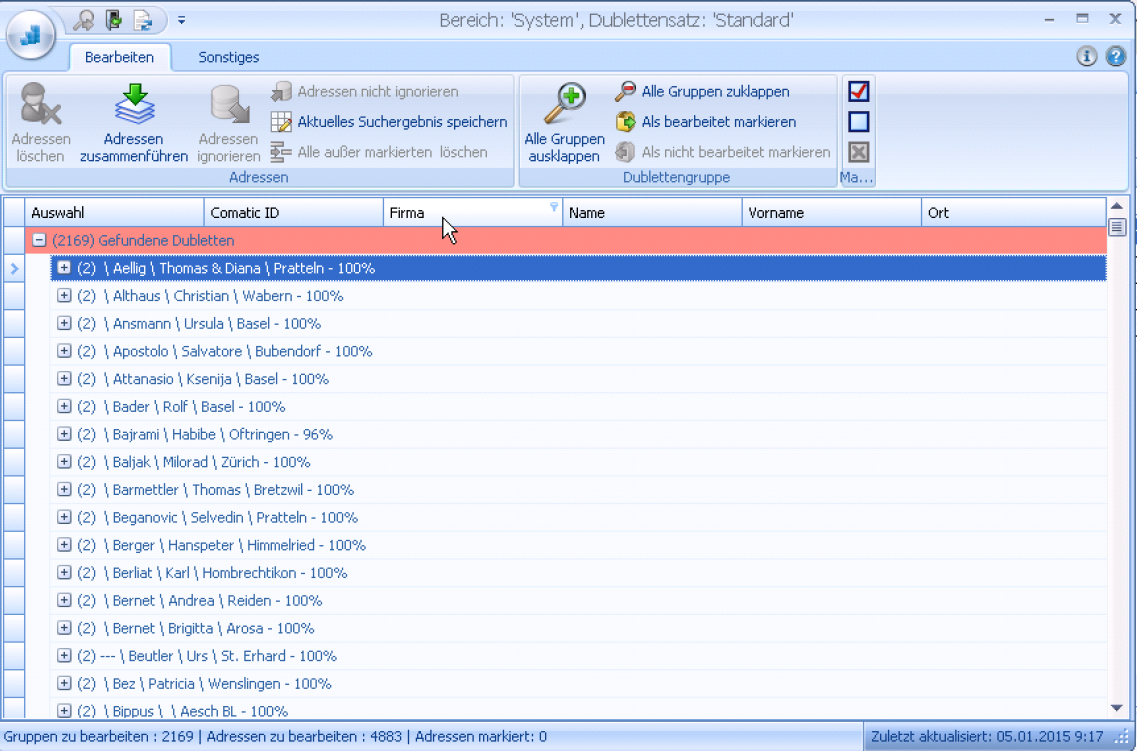Click the empty deselect-all checkbox in ribbon
Viewport: 1137px width, 751px height.
858,122
